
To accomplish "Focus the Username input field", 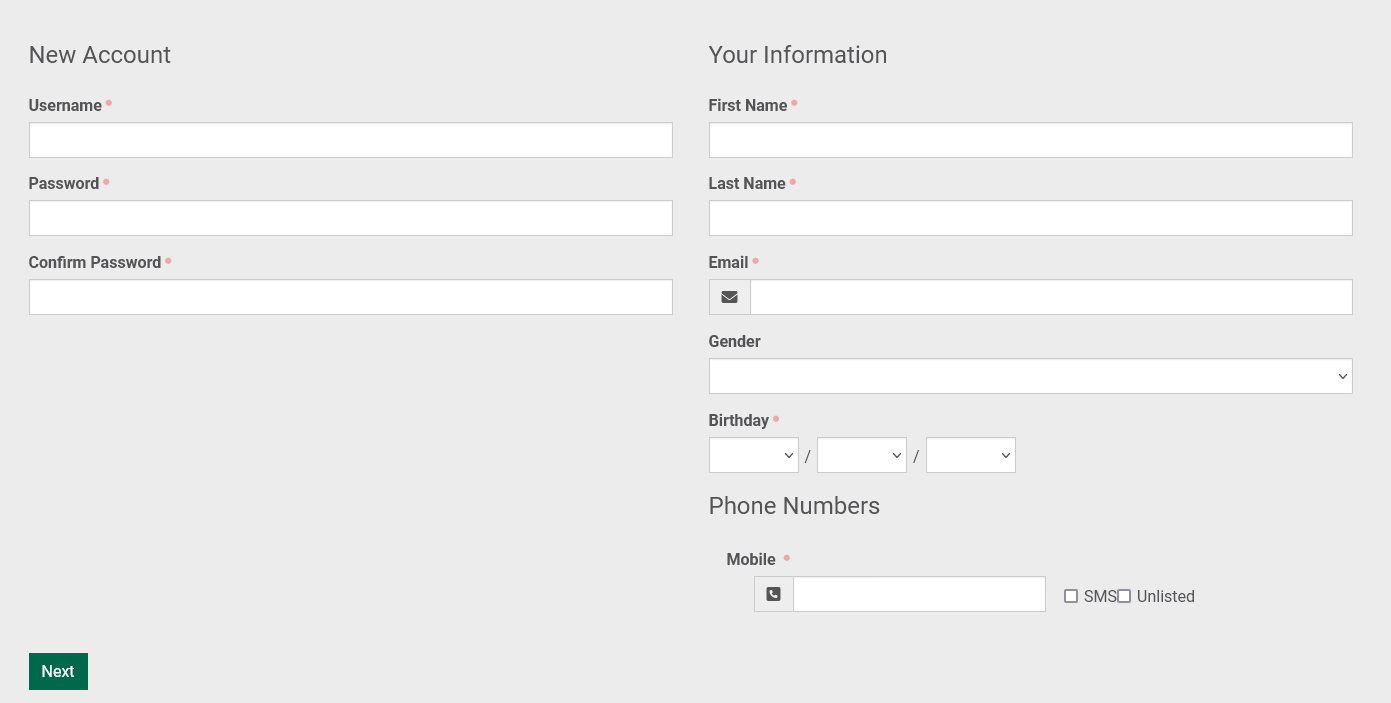I will tap(350, 140).
